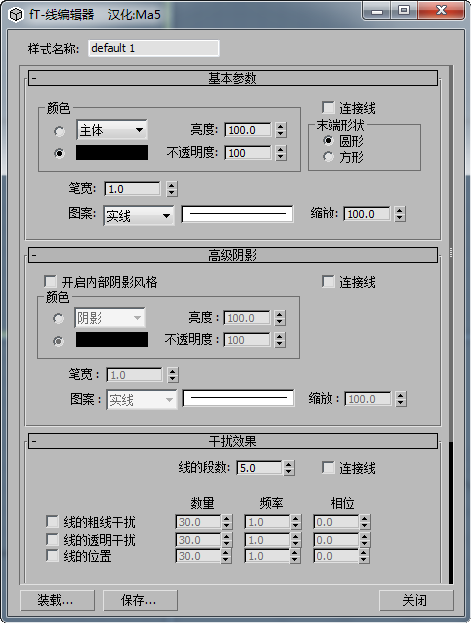Click the black color swatch in 基本参数
The image size is (471, 623).
[112, 153]
